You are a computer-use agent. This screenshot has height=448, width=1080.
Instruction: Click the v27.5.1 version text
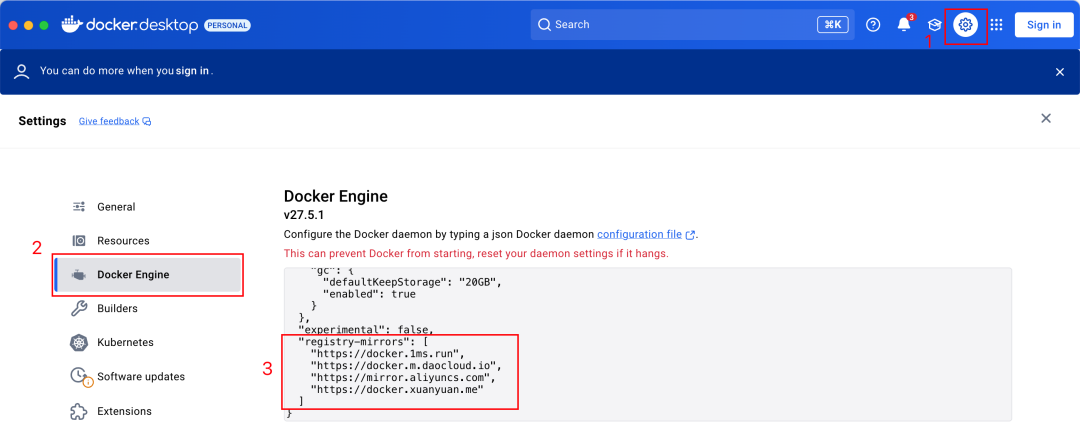(x=304, y=215)
